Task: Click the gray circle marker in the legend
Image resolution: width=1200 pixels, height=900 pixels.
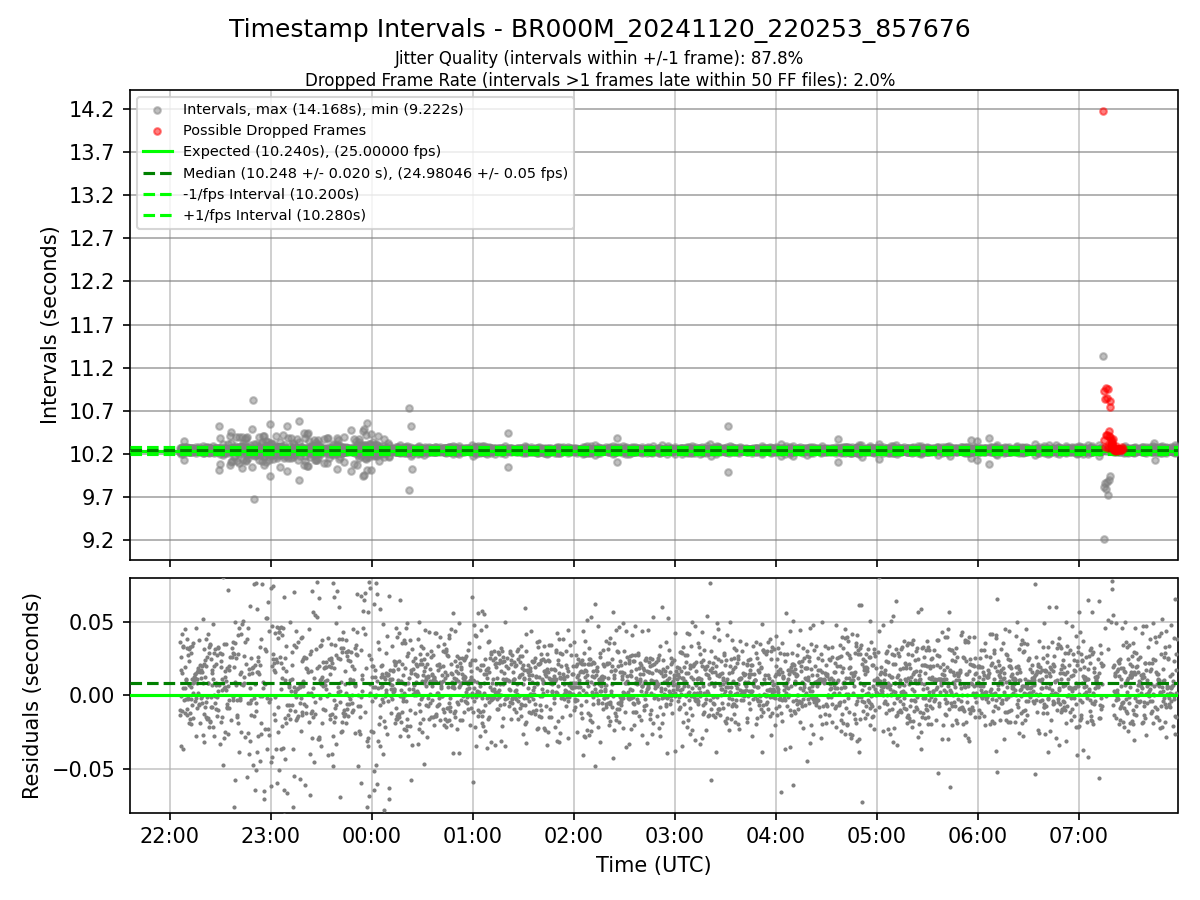Action: point(157,110)
